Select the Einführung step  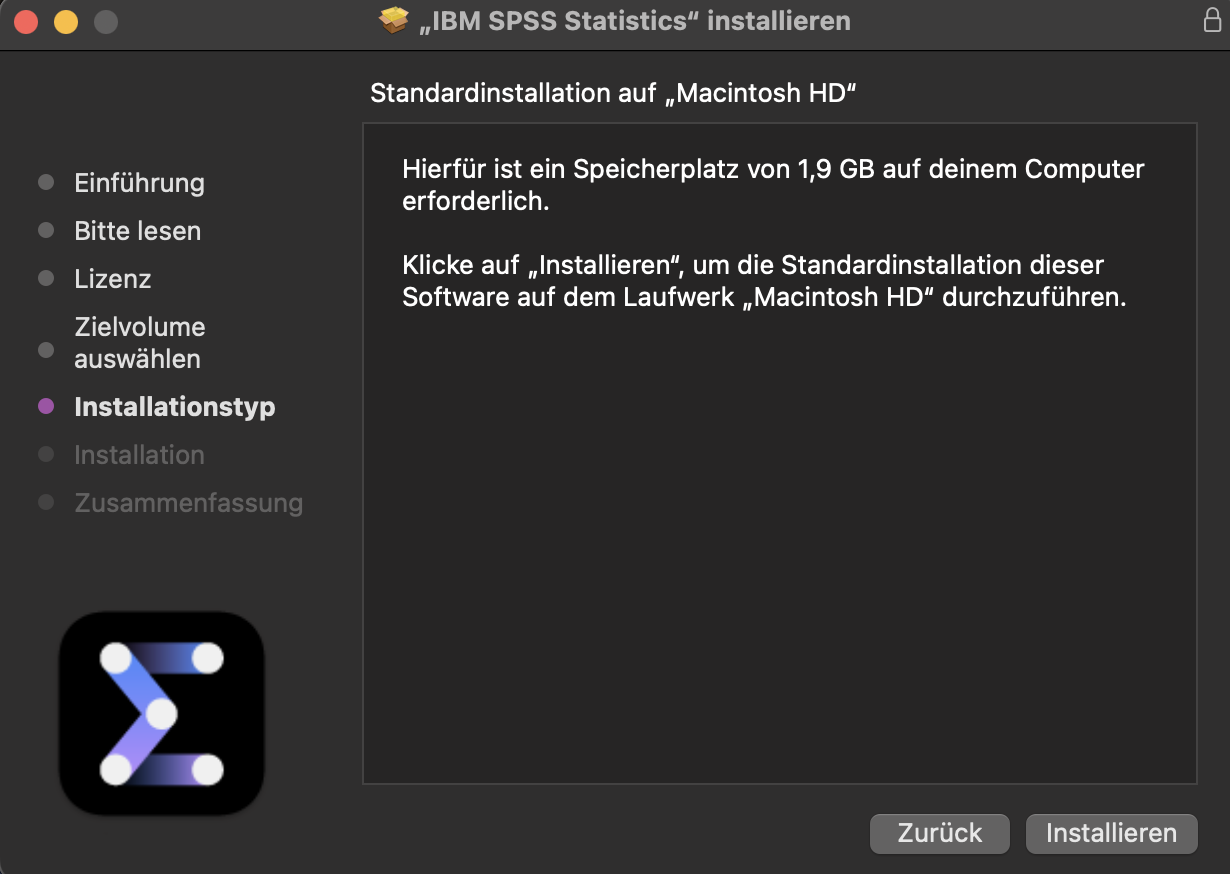click(x=139, y=183)
